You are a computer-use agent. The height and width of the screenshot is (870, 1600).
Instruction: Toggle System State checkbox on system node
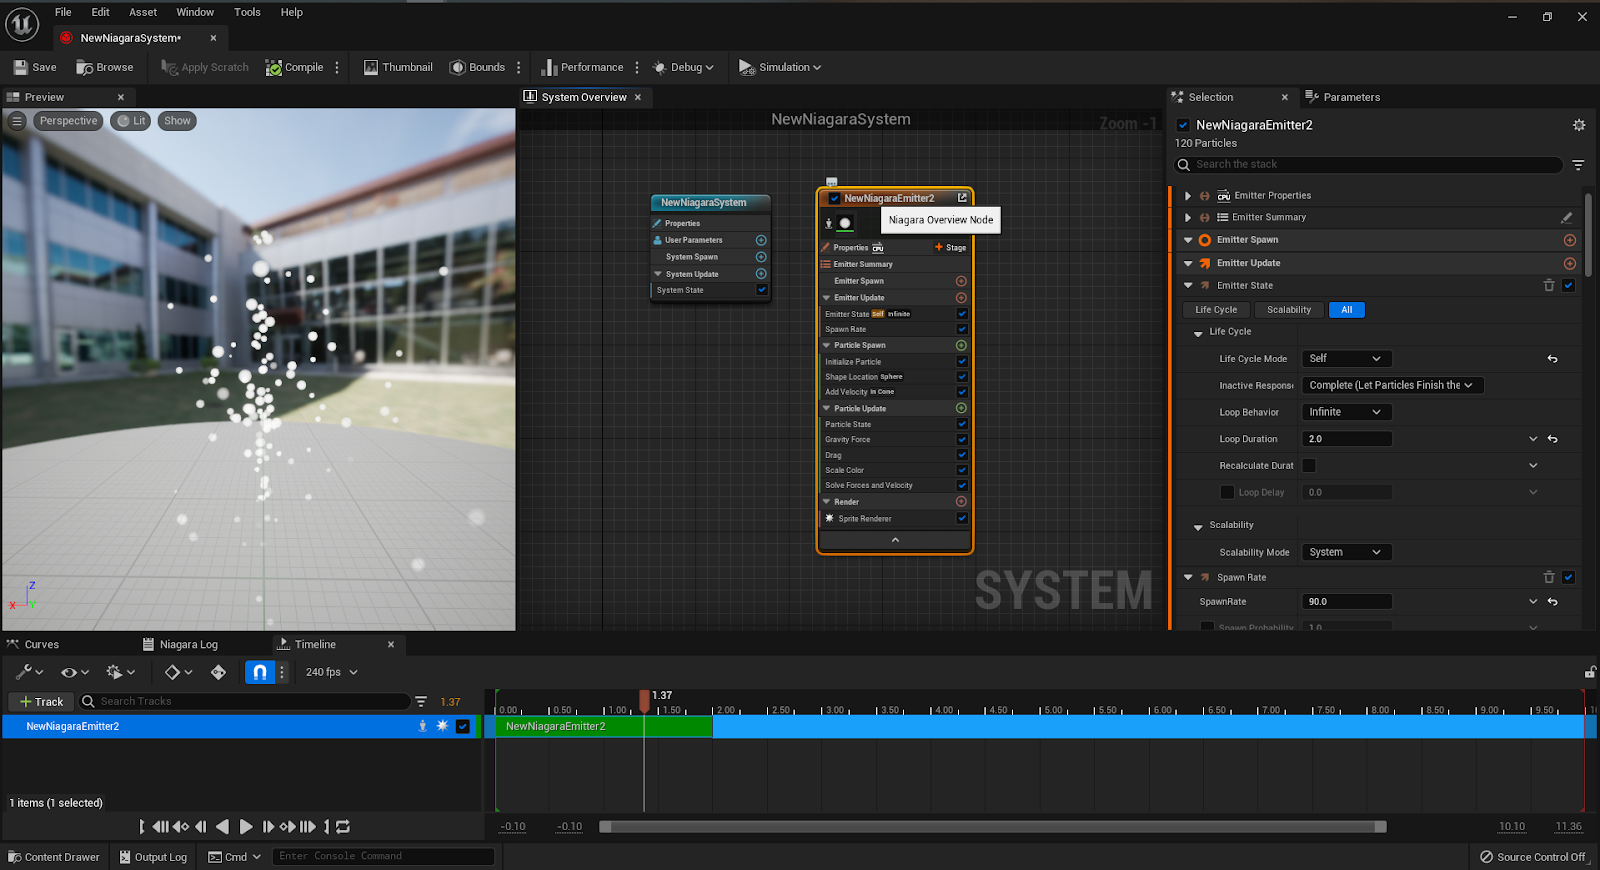click(x=762, y=290)
